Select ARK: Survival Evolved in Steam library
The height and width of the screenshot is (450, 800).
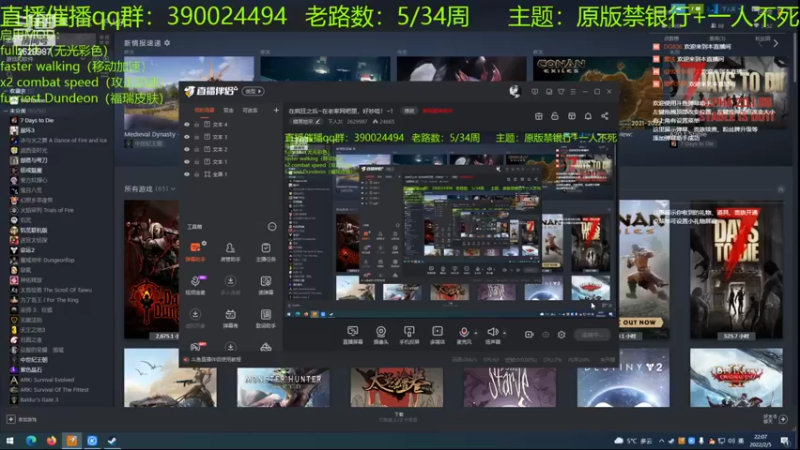42,380
